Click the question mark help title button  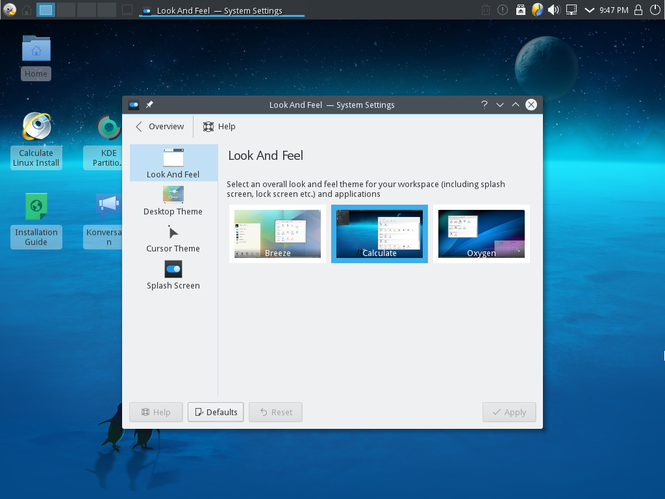point(484,104)
